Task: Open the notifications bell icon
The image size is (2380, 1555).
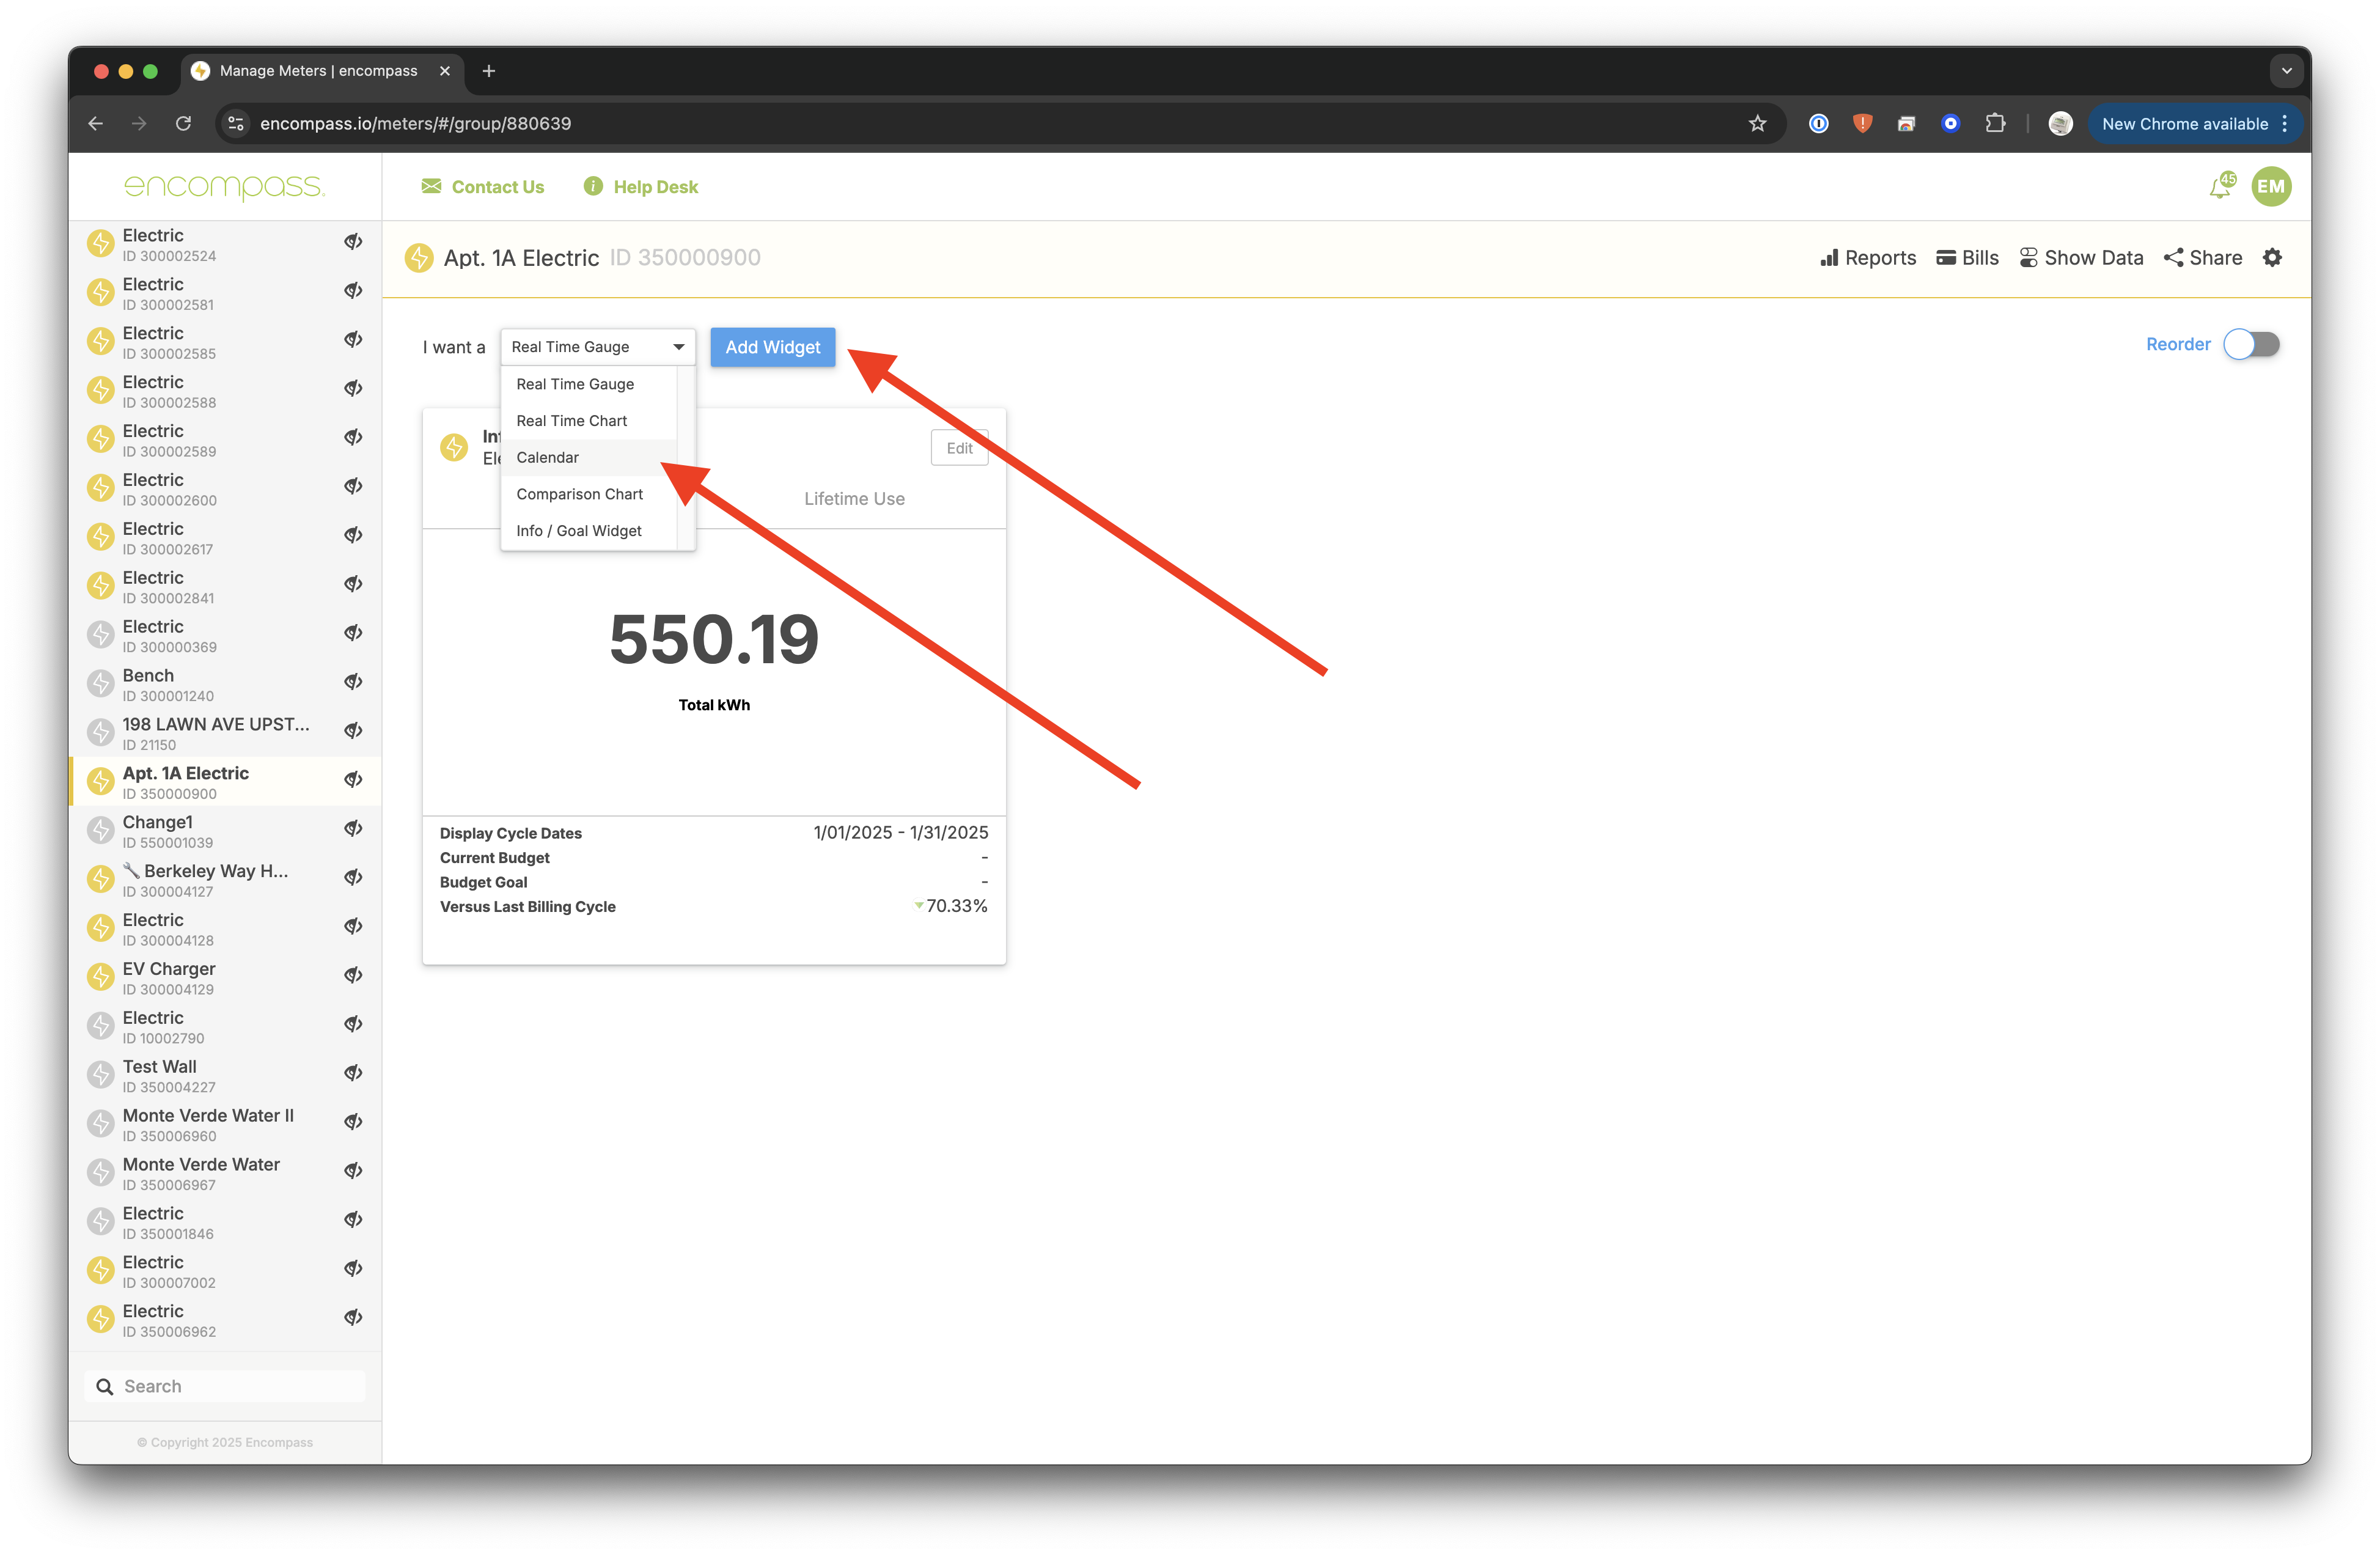Action: point(2219,187)
